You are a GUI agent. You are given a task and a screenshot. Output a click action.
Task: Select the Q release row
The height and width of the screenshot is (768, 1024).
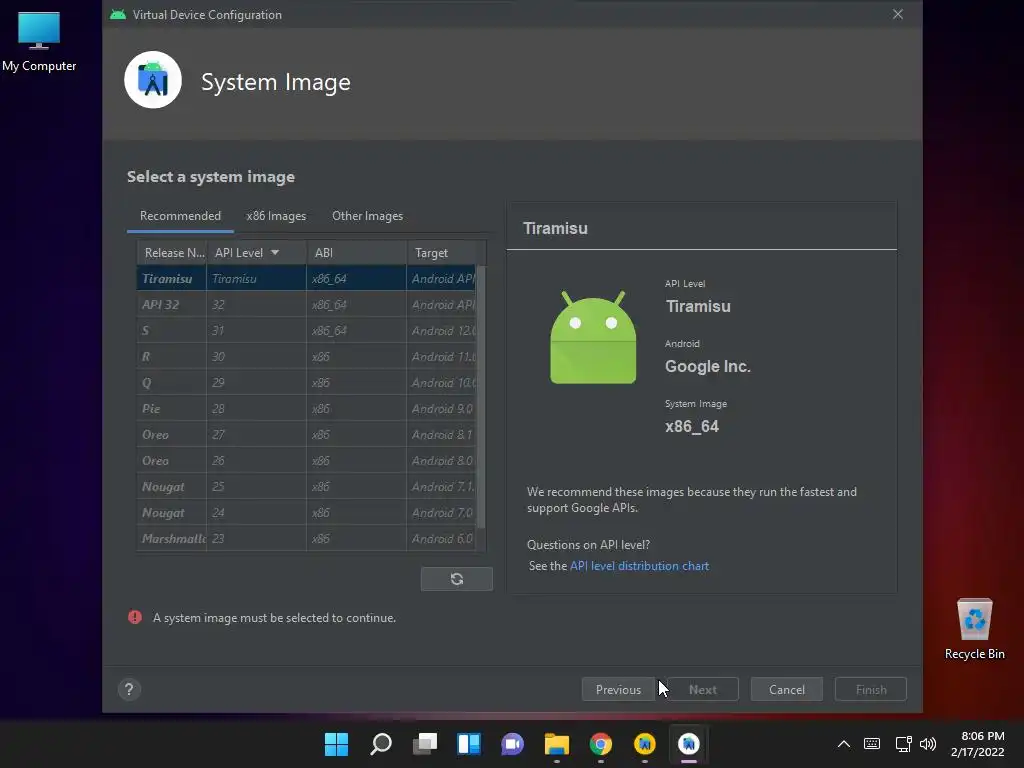pos(306,383)
